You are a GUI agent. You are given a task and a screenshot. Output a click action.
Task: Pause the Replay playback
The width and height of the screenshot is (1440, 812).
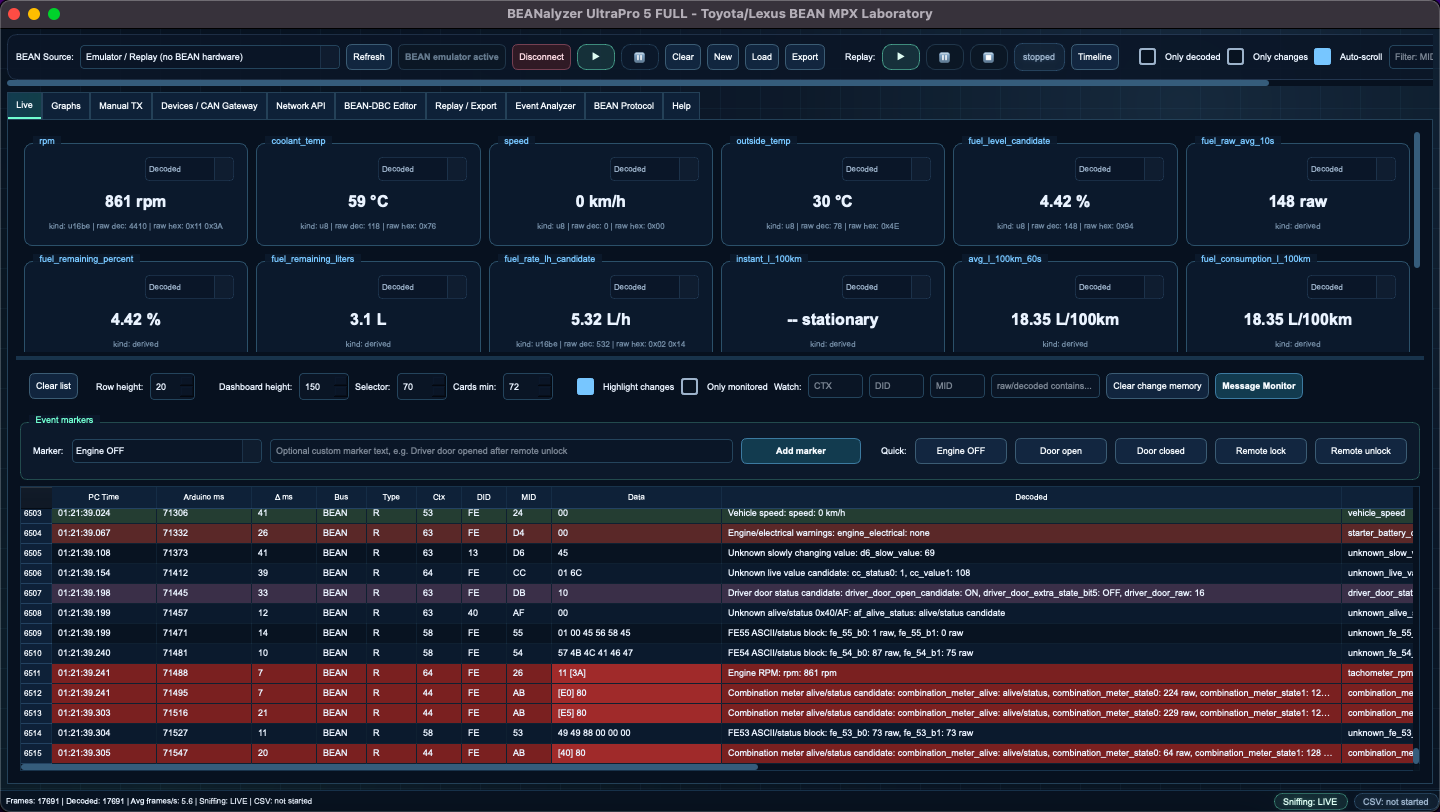(x=944, y=57)
